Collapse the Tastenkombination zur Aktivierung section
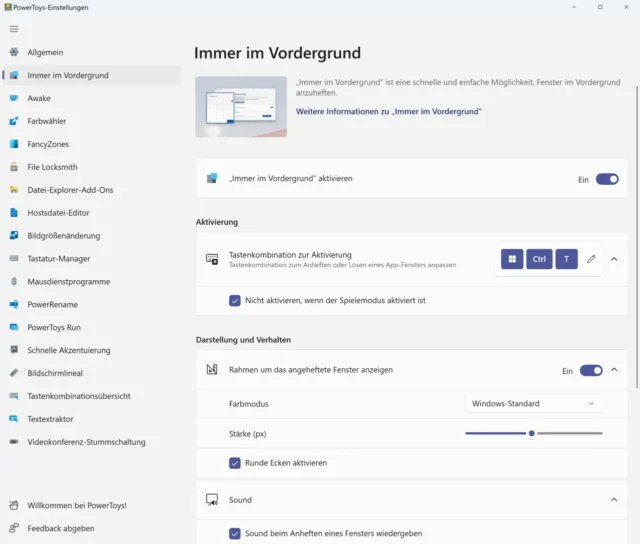The image size is (640, 544). tap(614, 259)
